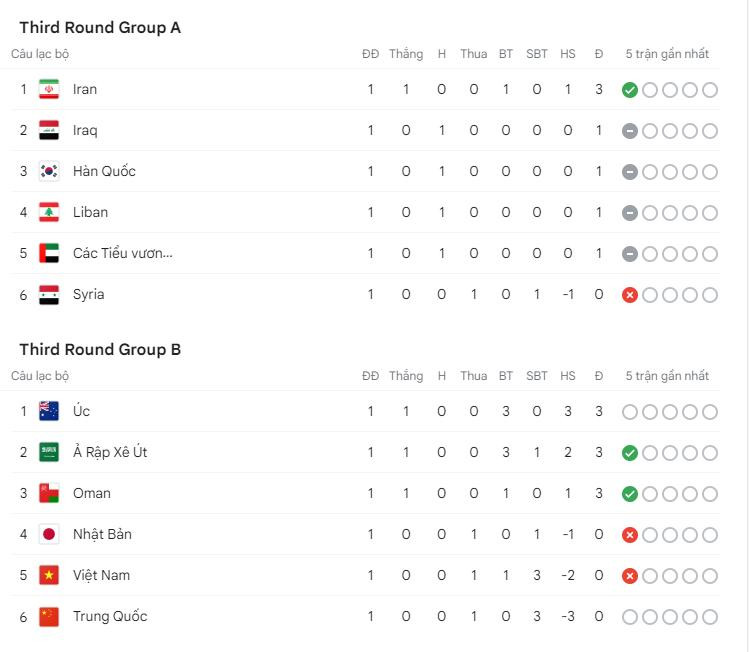Click the Nhật Bản team name
The width and height of the screenshot is (749, 652).
[x=102, y=534]
